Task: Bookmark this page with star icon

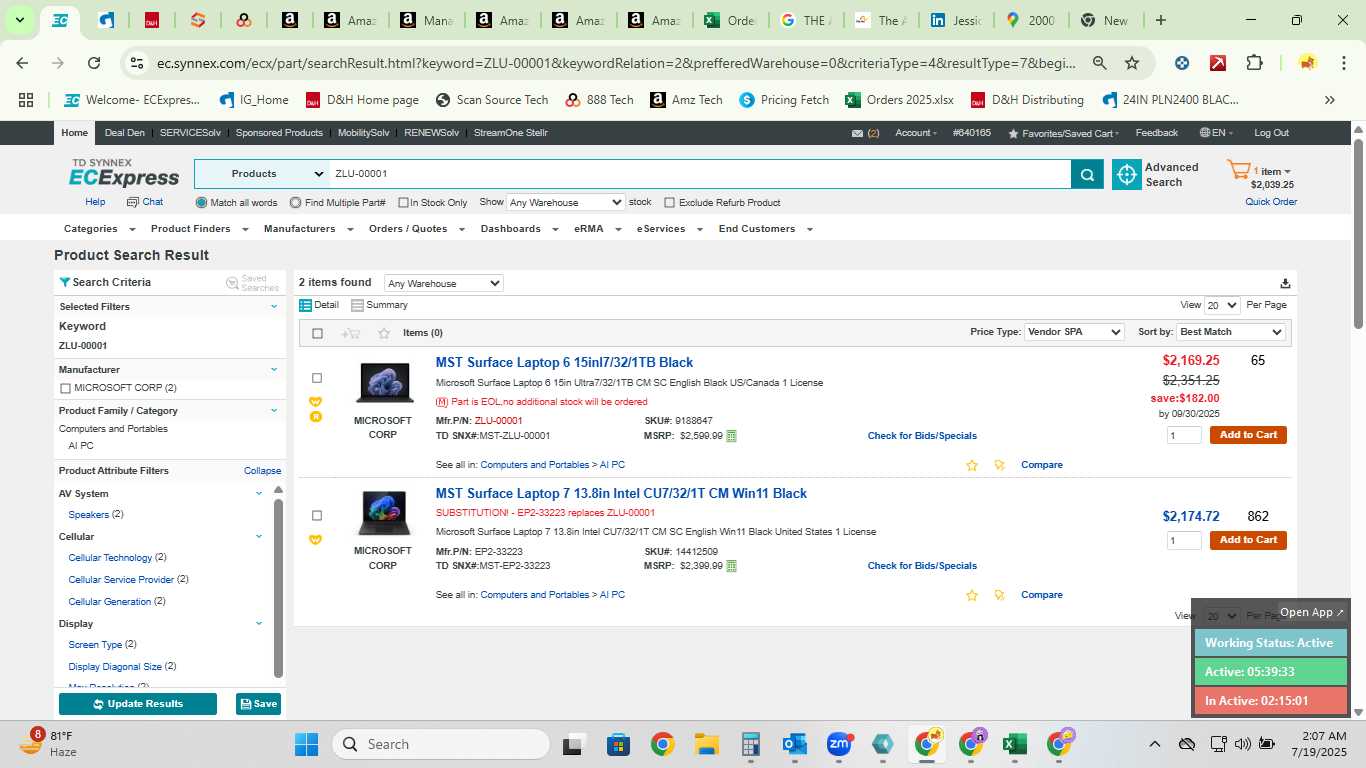Action: (1132, 63)
